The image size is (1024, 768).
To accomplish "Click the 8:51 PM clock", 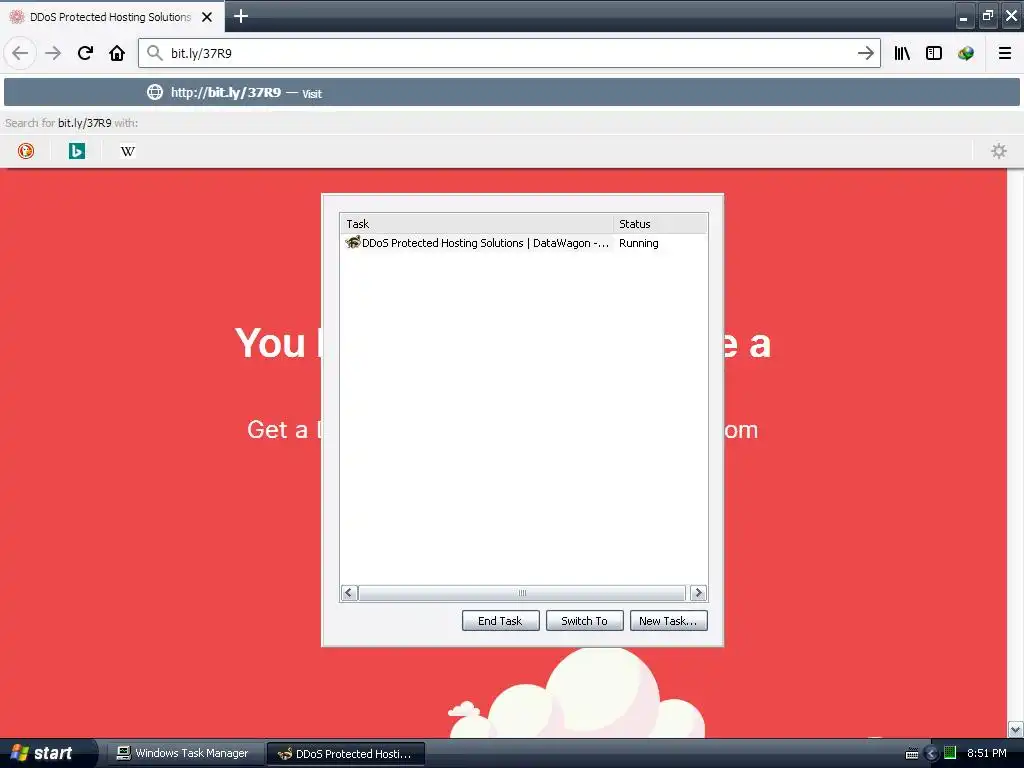I will [x=986, y=753].
